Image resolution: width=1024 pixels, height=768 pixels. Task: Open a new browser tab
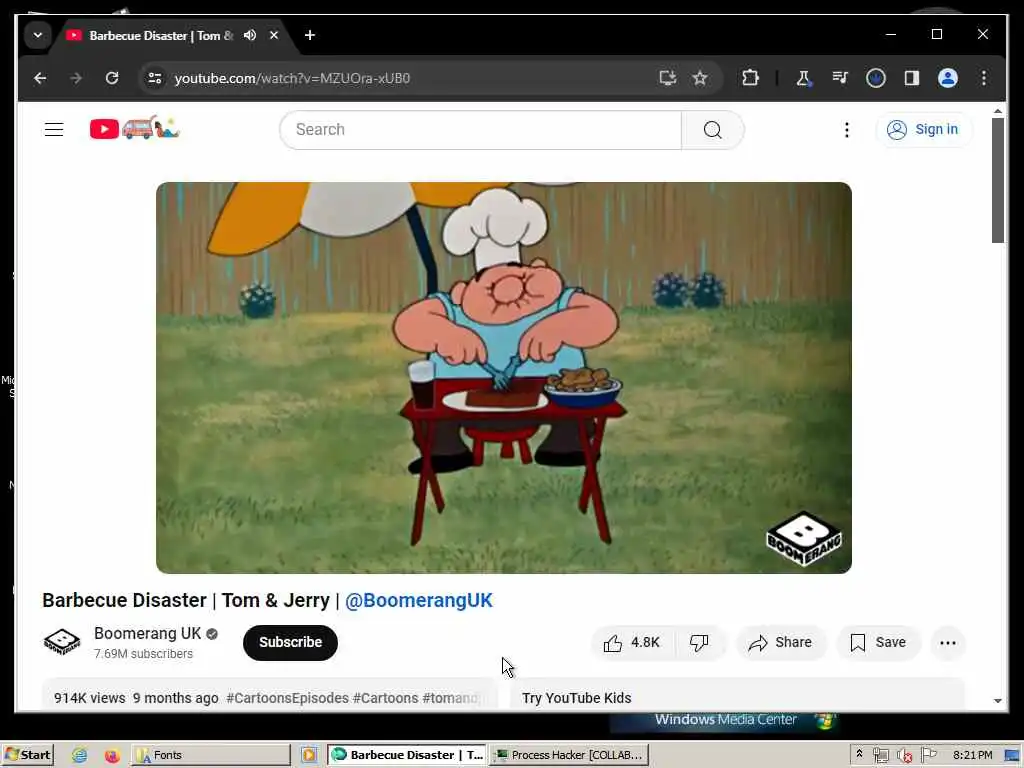pyautogui.click(x=310, y=35)
